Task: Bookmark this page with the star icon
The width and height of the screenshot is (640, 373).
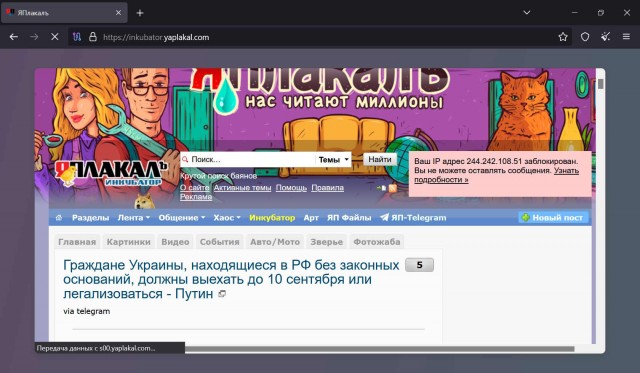Action: click(563, 37)
